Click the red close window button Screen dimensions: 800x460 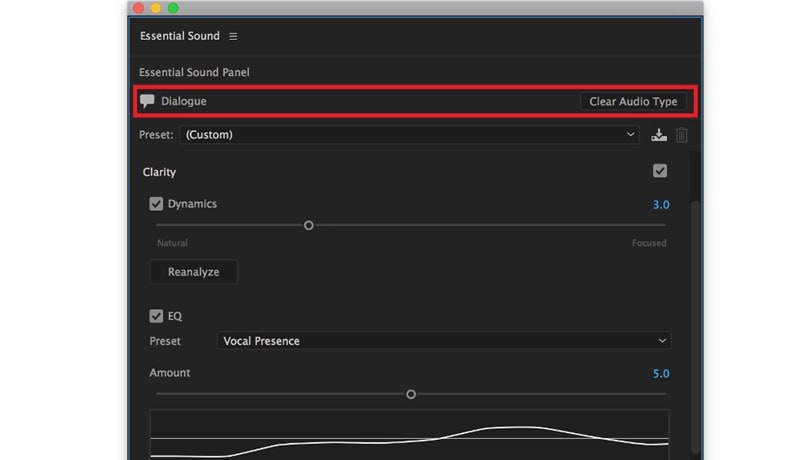coord(139,8)
